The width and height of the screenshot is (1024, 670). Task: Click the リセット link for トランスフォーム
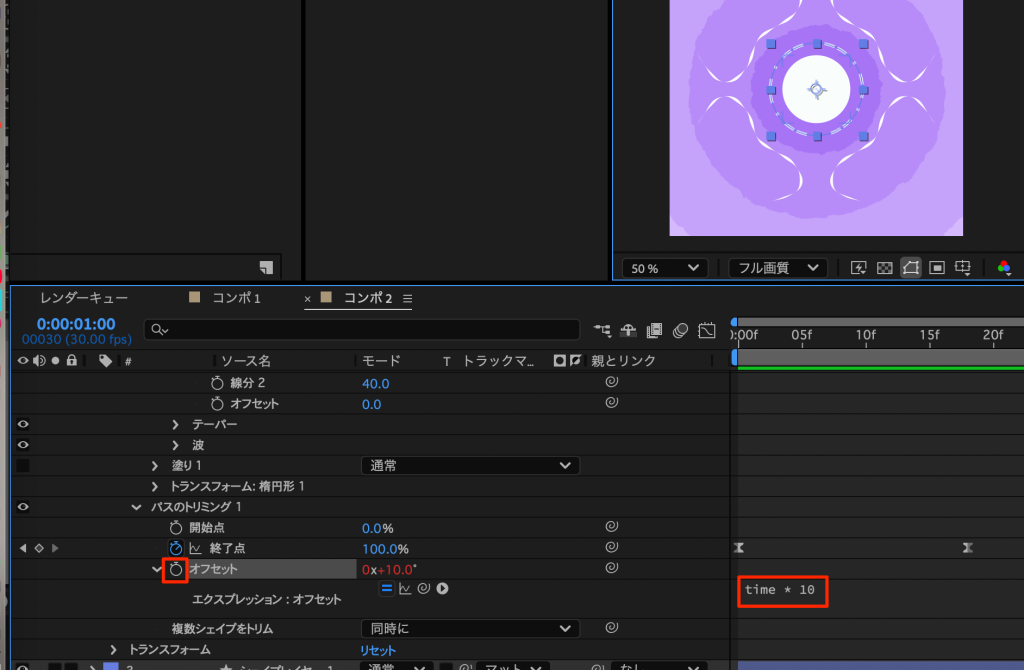tap(378, 650)
